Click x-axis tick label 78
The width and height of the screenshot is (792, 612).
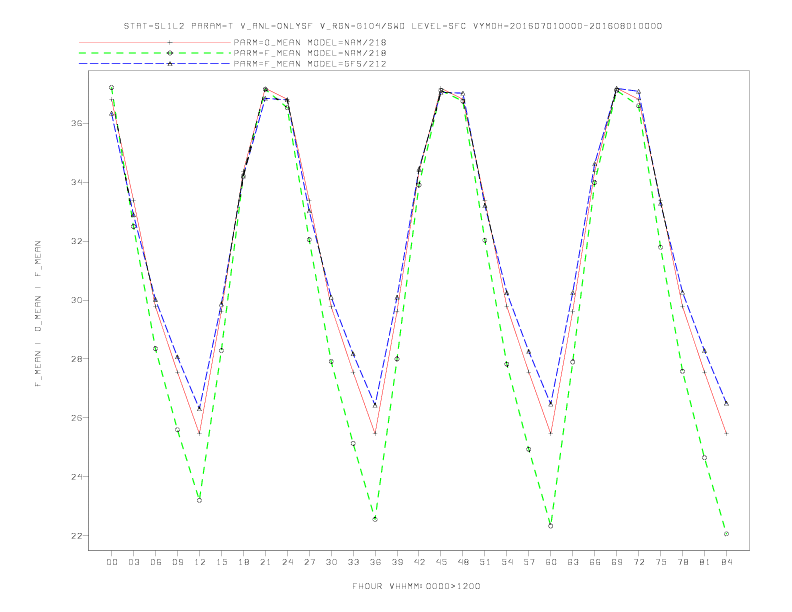click(682, 562)
